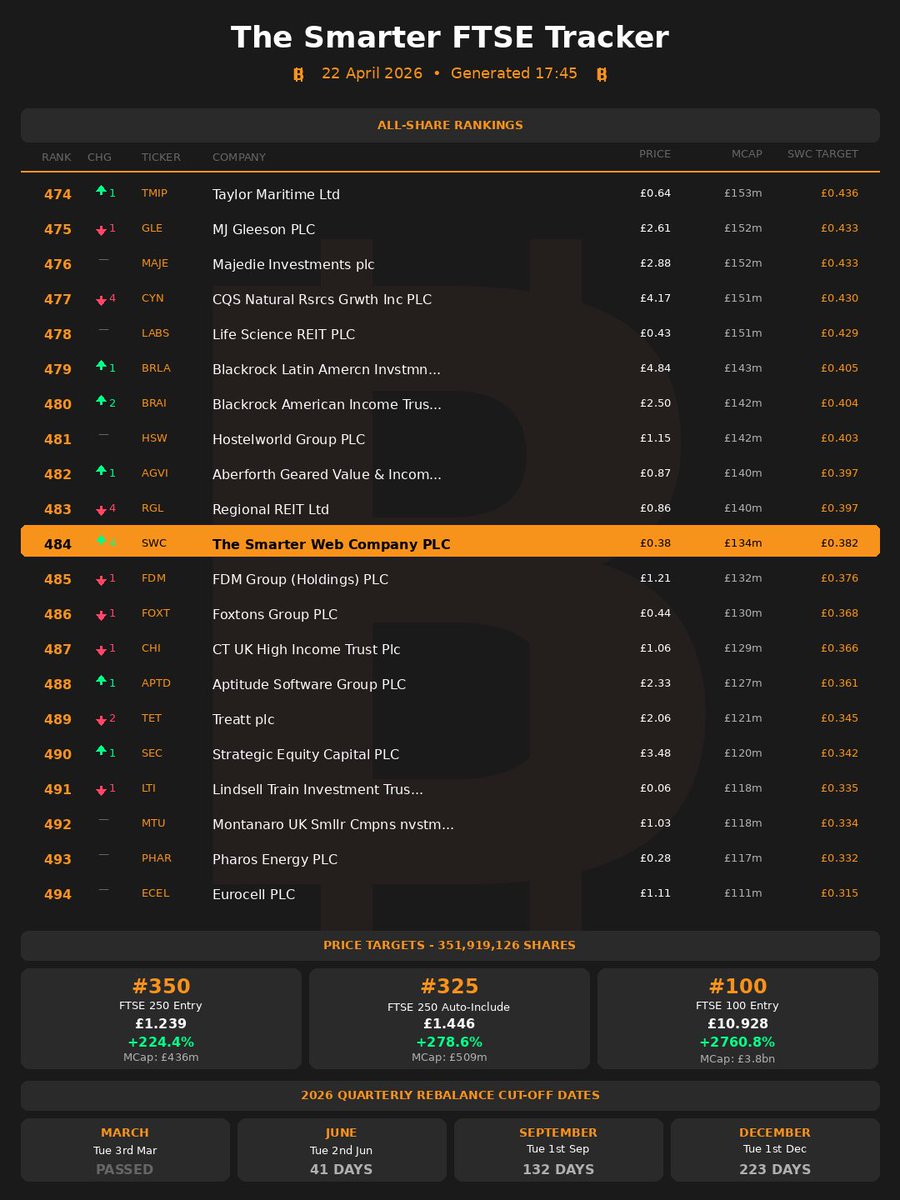The image size is (900, 1200).
Task: Click rank number 493
Action: [x=58, y=859]
